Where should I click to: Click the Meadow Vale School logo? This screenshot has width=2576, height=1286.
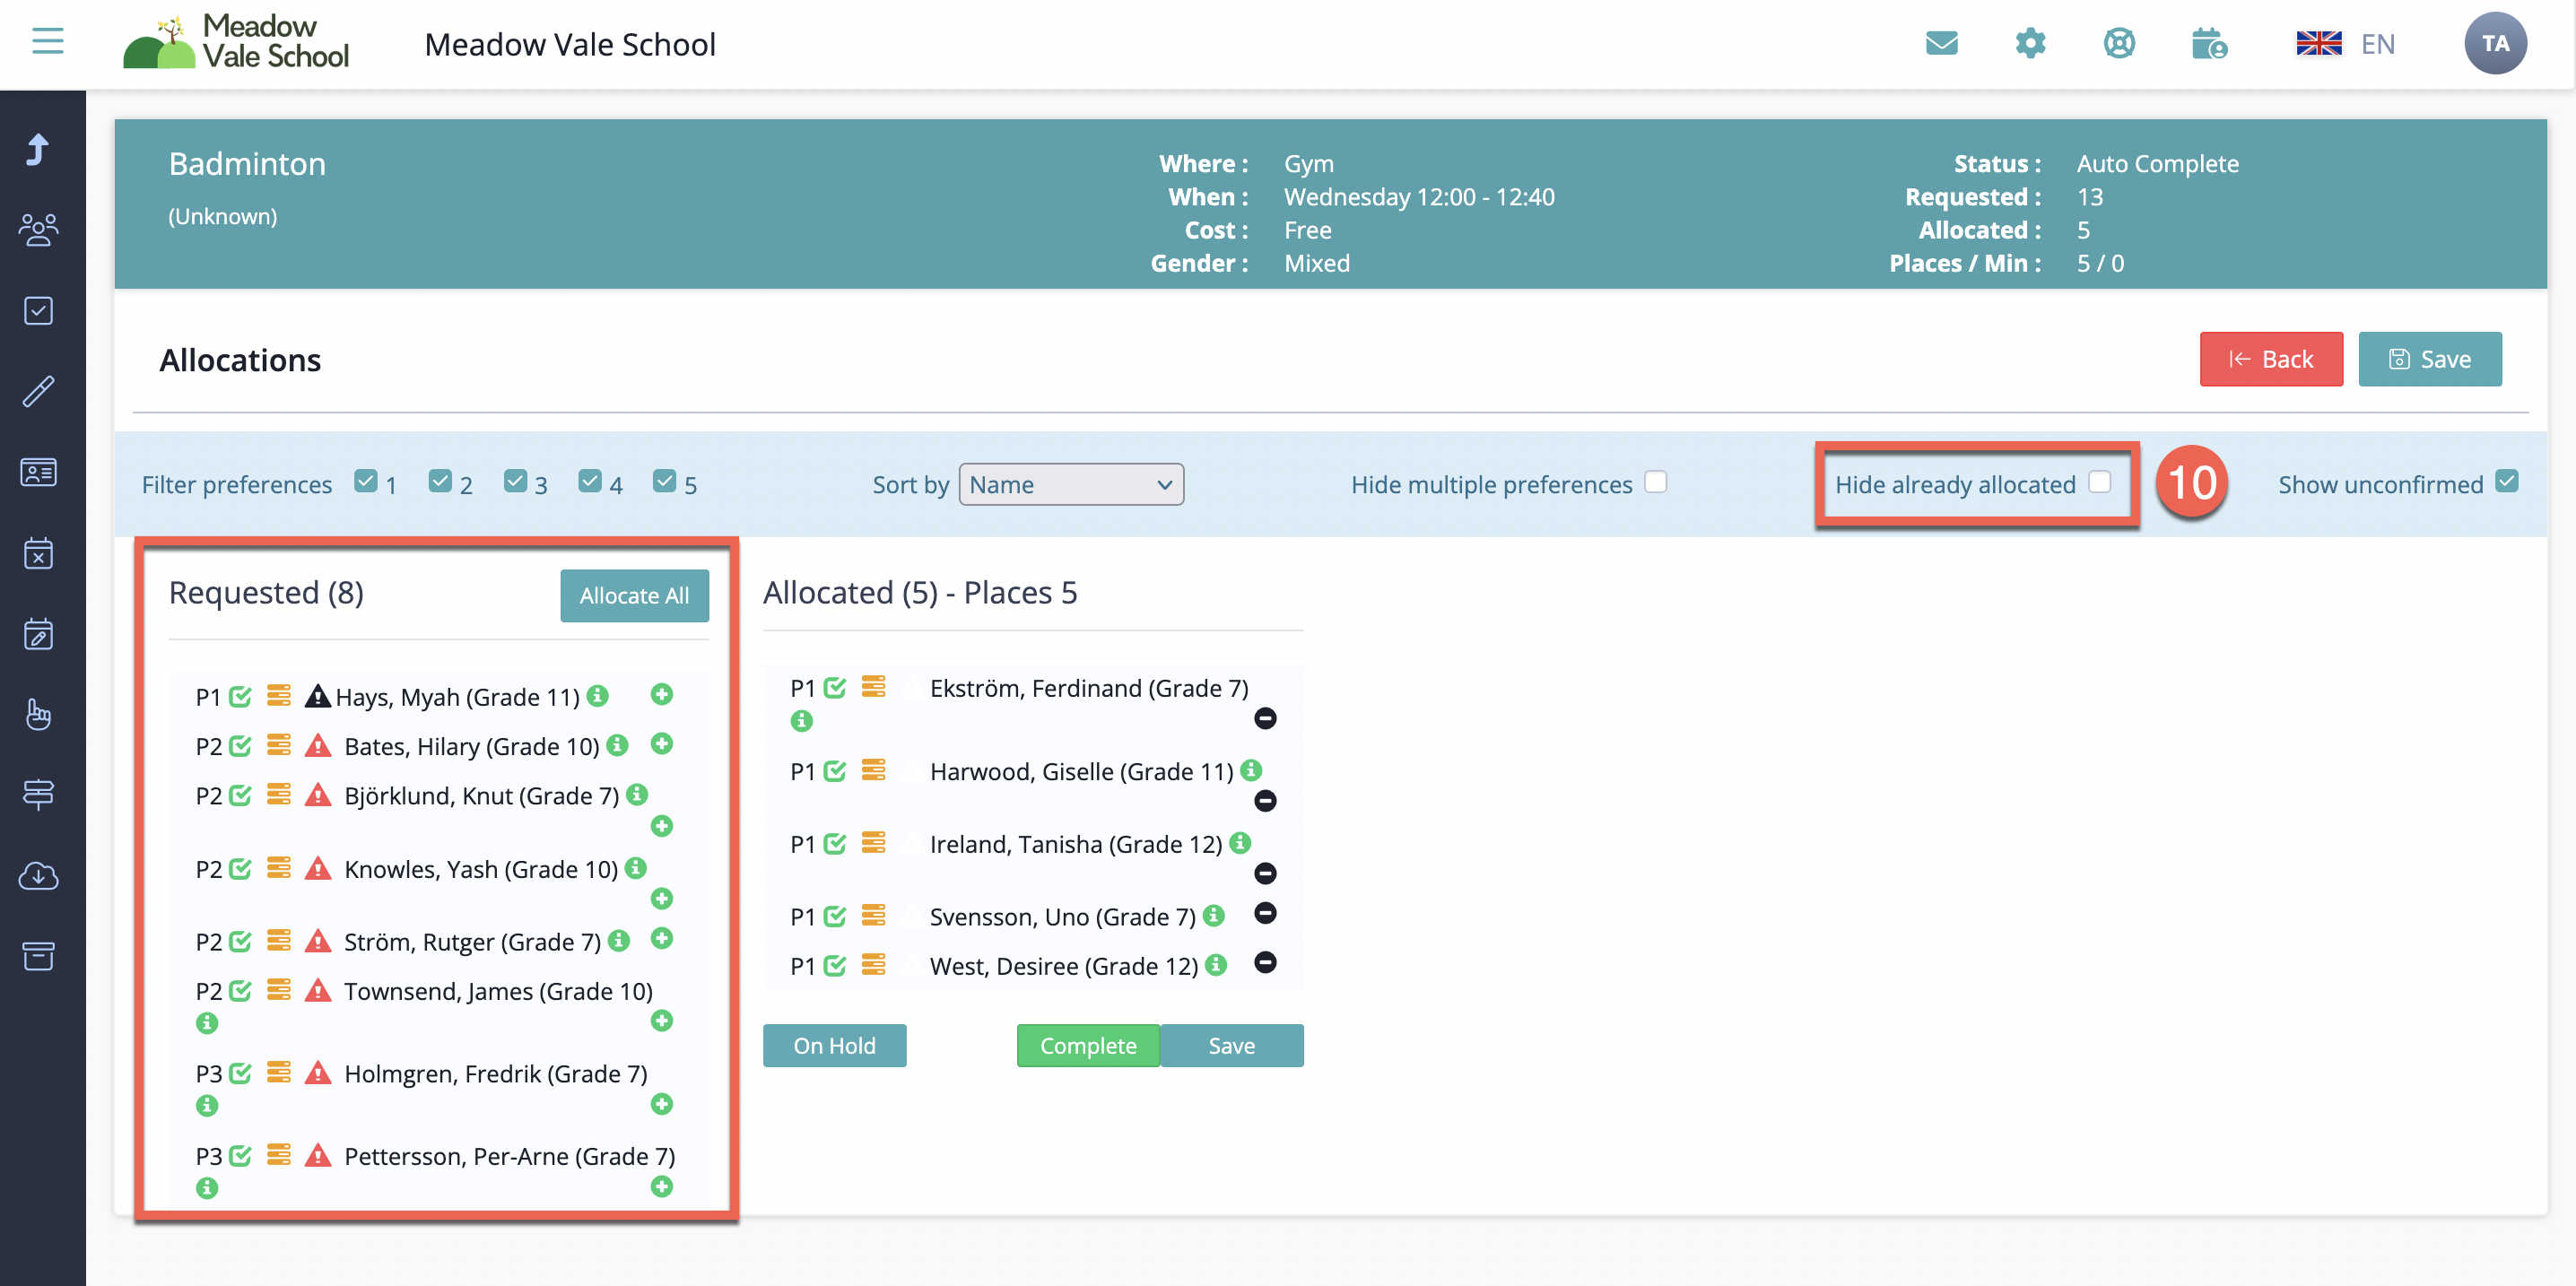point(236,42)
